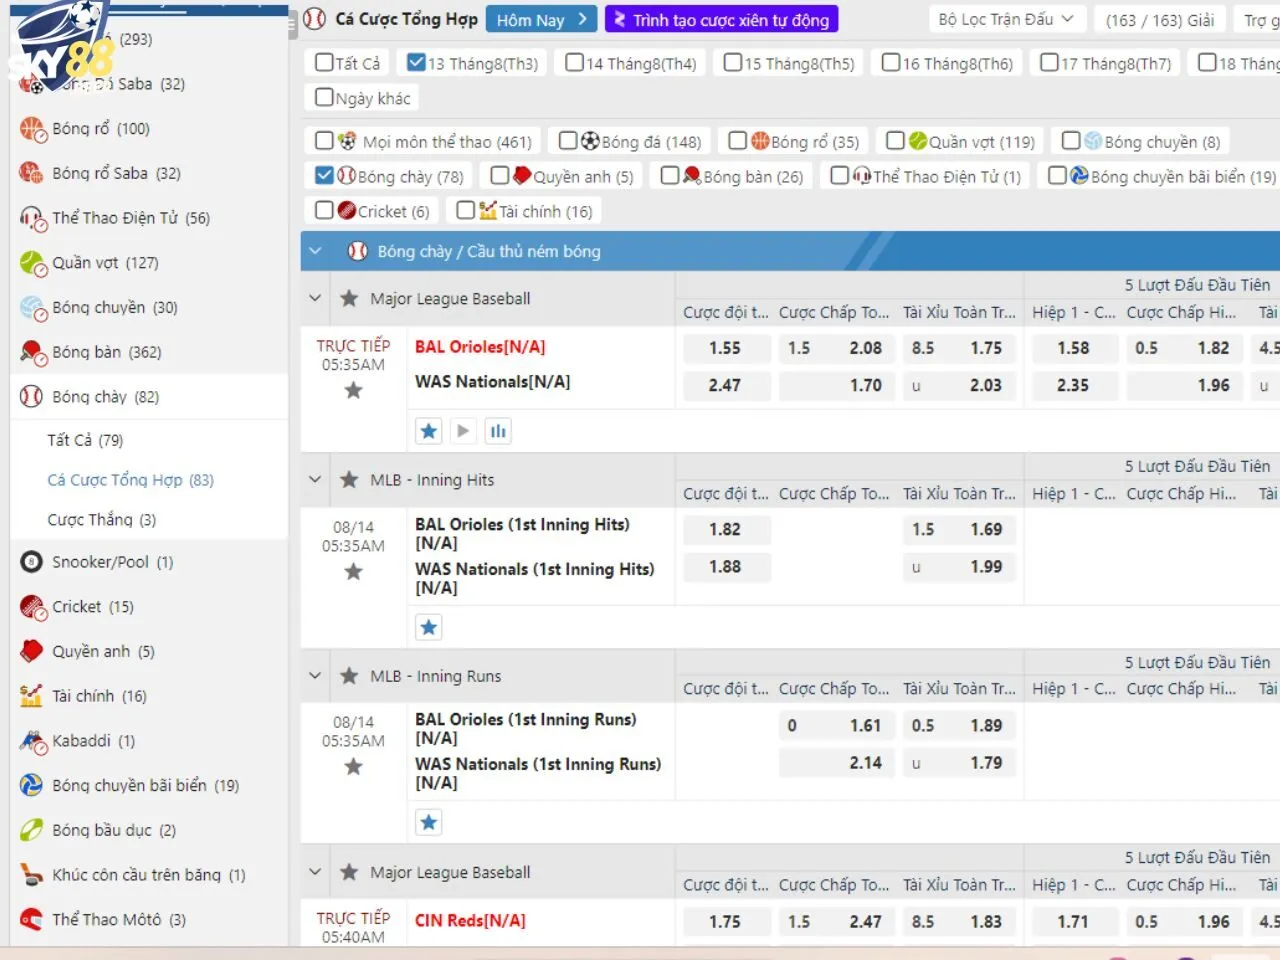Select the Cricket (15) sidebar icon
The height and width of the screenshot is (960, 1280).
[32, 607]
